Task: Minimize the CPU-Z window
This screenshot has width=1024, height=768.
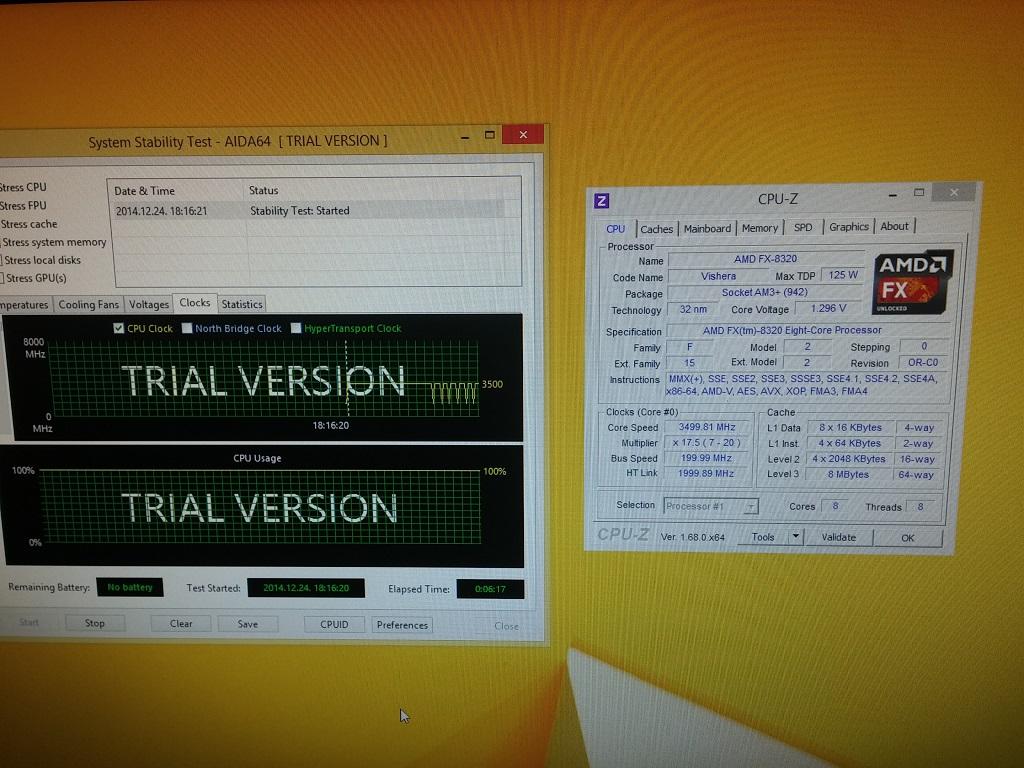Action: click(893, 194)
